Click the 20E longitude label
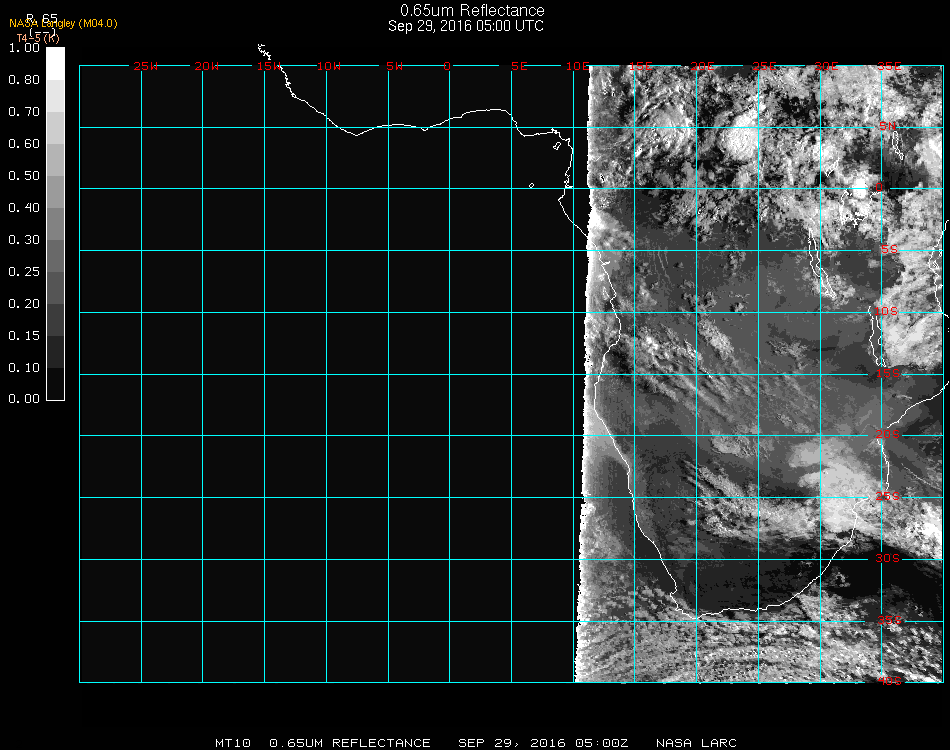This screenshot has height=750, width=950. click(x=703, y=66)
